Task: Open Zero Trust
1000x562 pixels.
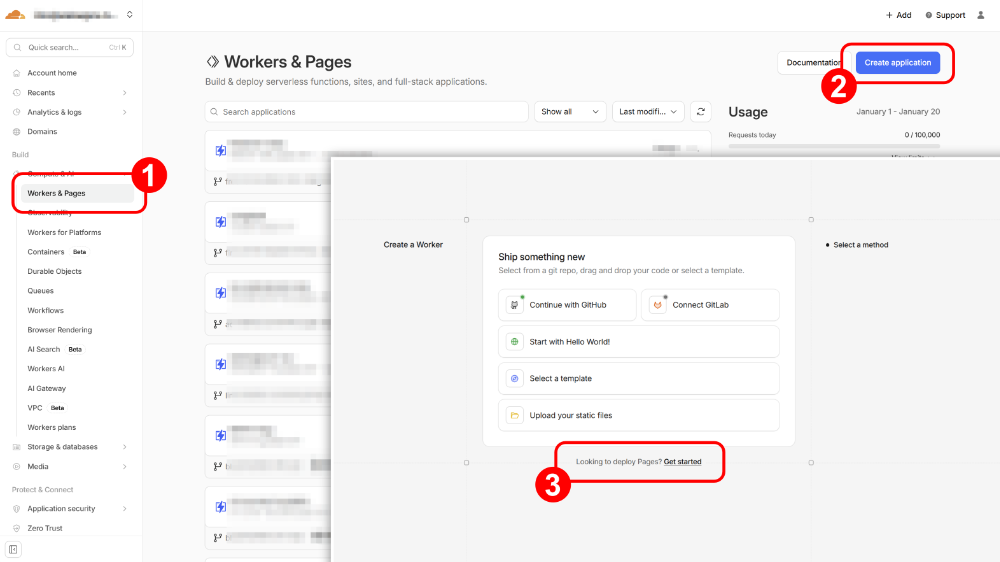Action: (x=45, y=528)
